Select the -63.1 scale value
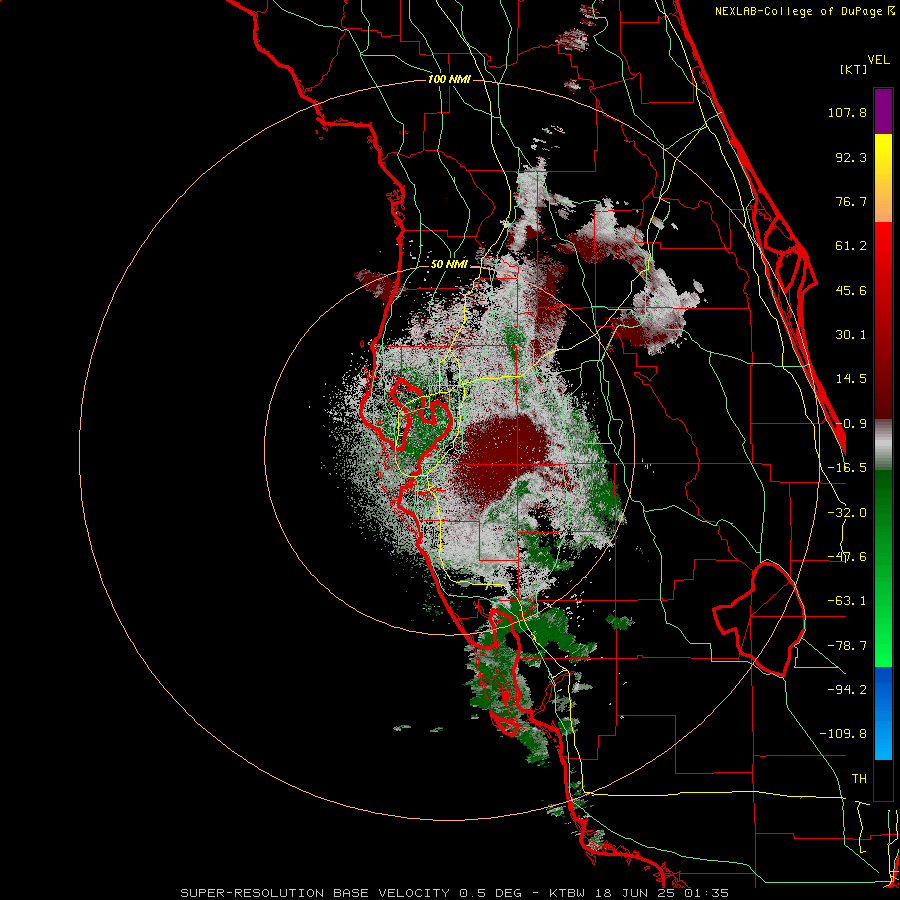 pos(847,601)
